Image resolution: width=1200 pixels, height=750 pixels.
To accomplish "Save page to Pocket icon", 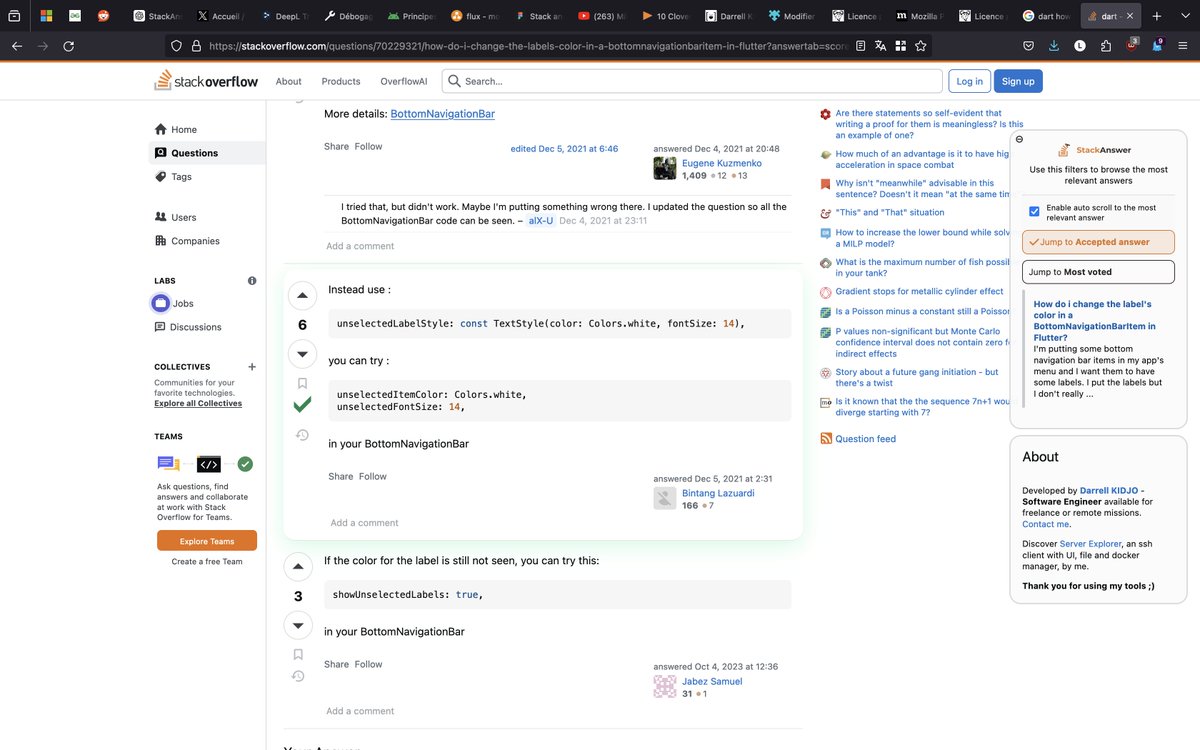I will (x=1028, y=46).
